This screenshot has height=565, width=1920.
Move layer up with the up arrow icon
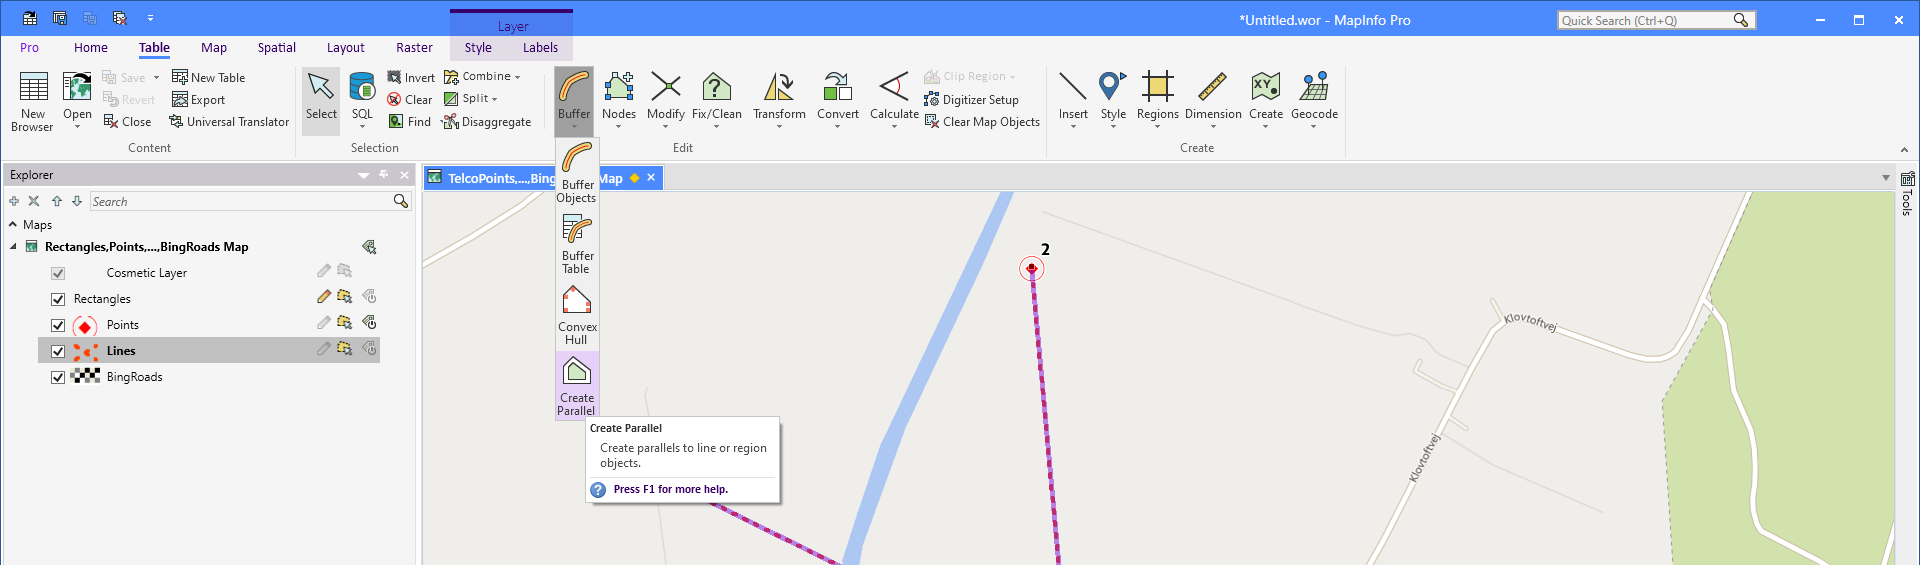pos(57,201)
